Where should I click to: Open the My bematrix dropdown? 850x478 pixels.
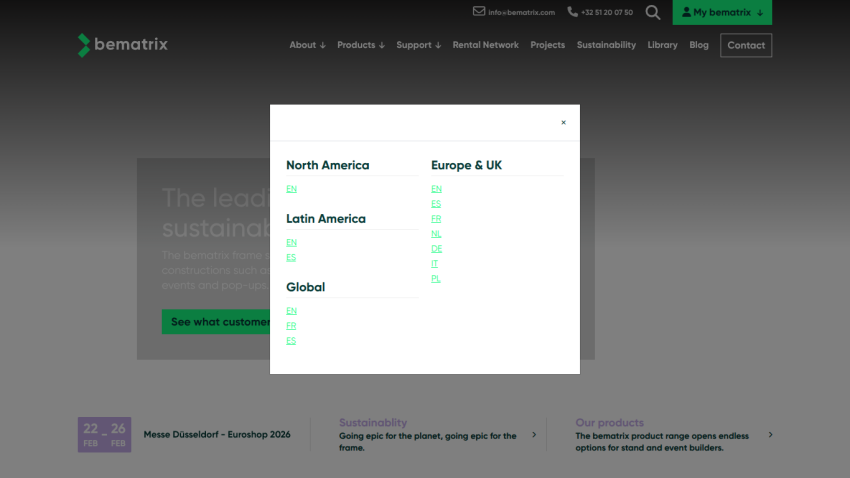pyautogui.click(x=722, y=12)
